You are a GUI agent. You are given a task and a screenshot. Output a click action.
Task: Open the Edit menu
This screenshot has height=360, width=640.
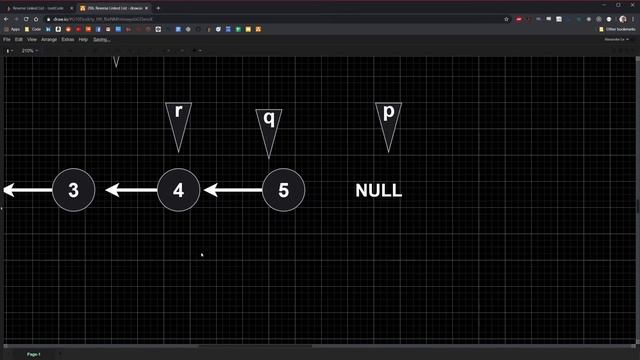19,40
